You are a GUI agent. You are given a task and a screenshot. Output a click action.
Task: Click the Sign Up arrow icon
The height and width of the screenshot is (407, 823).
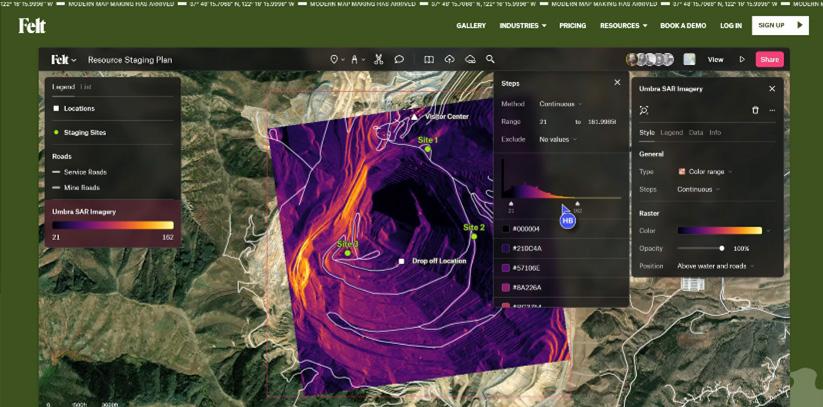[800, 25]
